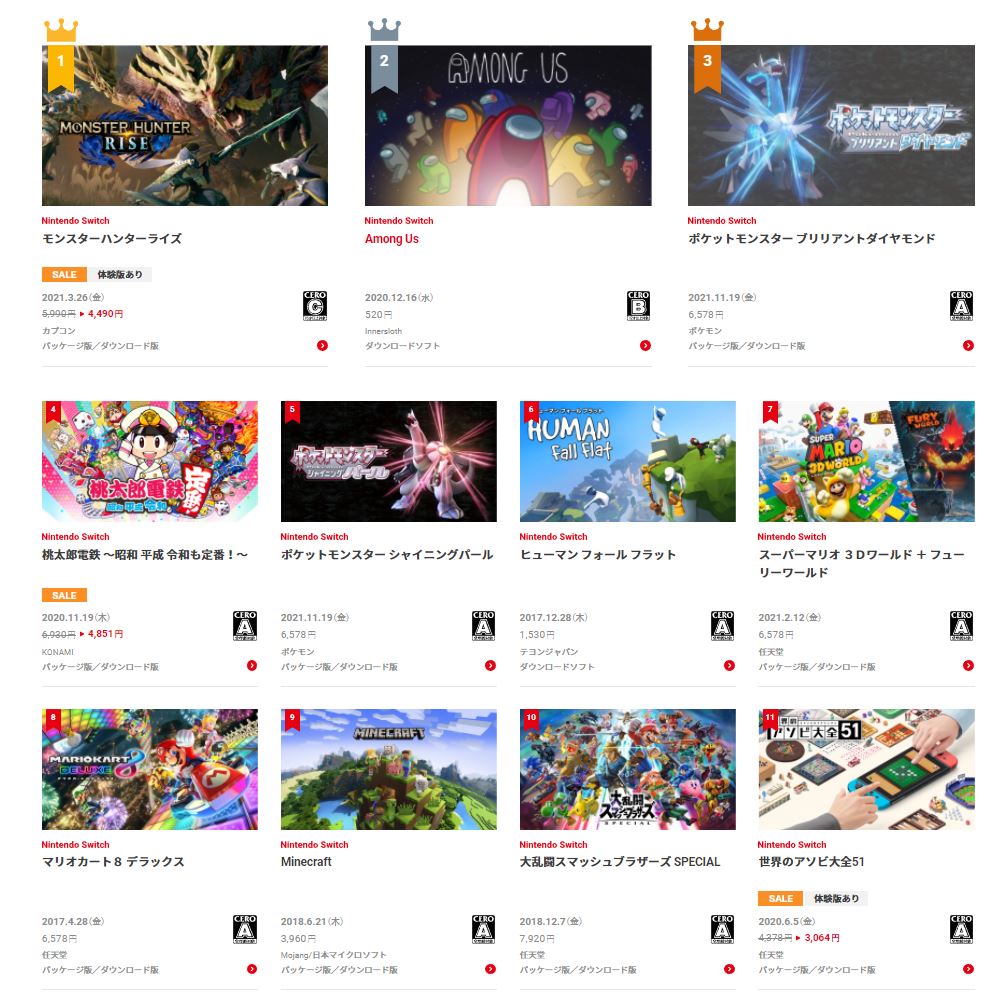The height and width of the screenshot is (996, 1003).
Task: Open the モンスターハンターライズ title link
Action: click(112, 239)
